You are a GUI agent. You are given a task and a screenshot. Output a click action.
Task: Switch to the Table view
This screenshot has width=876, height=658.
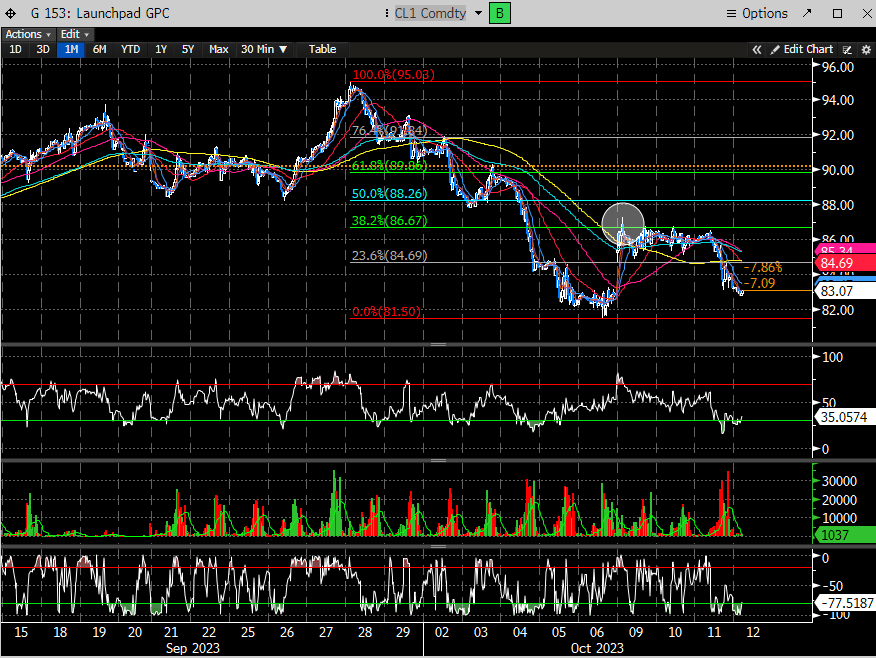pyautogui.click(x=322, y=49)
